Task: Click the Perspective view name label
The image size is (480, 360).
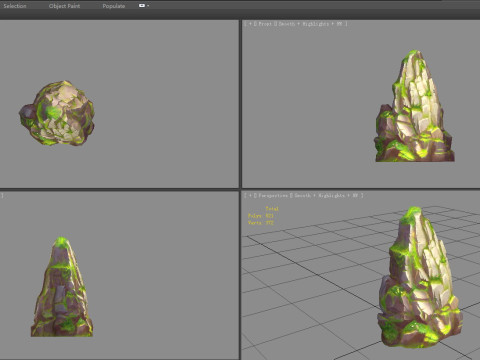Action: [x=273, y=196]
